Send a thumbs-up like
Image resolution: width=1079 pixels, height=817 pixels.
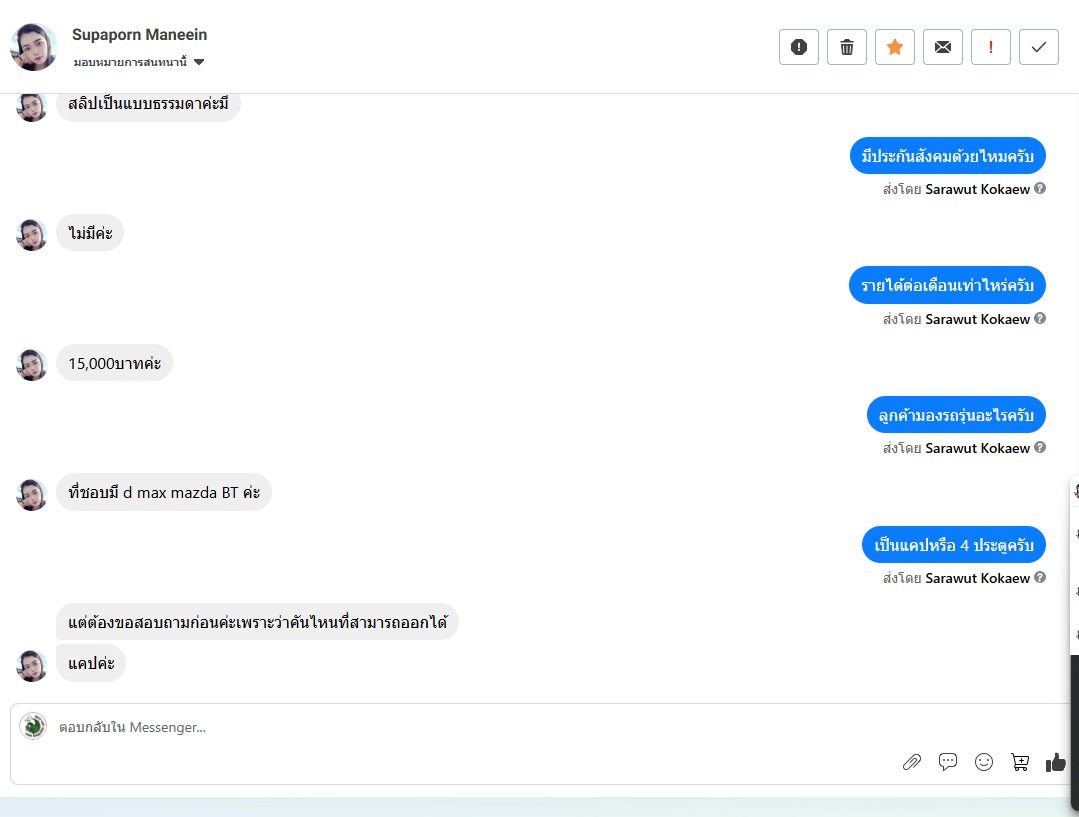coord(1056,762)
